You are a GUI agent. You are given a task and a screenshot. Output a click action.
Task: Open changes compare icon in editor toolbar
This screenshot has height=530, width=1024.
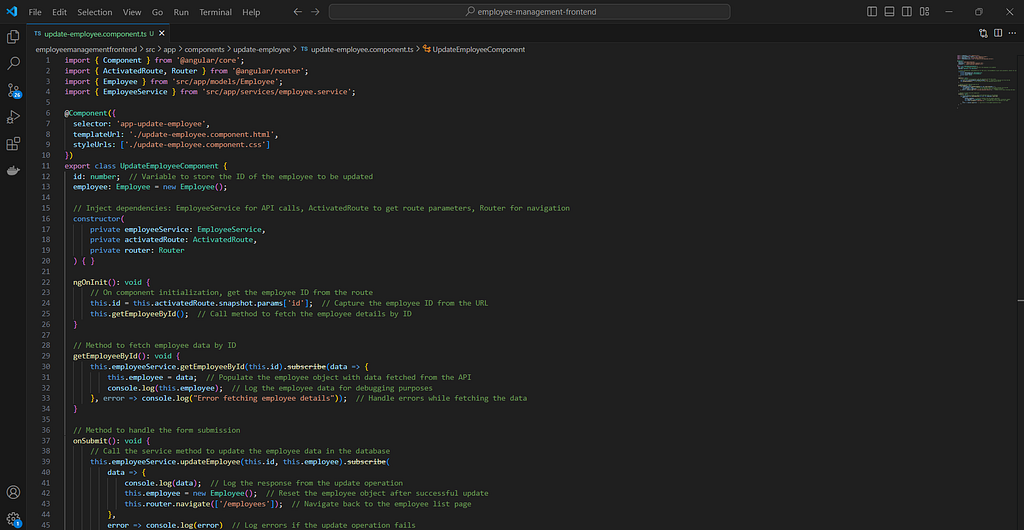[983, 33]
